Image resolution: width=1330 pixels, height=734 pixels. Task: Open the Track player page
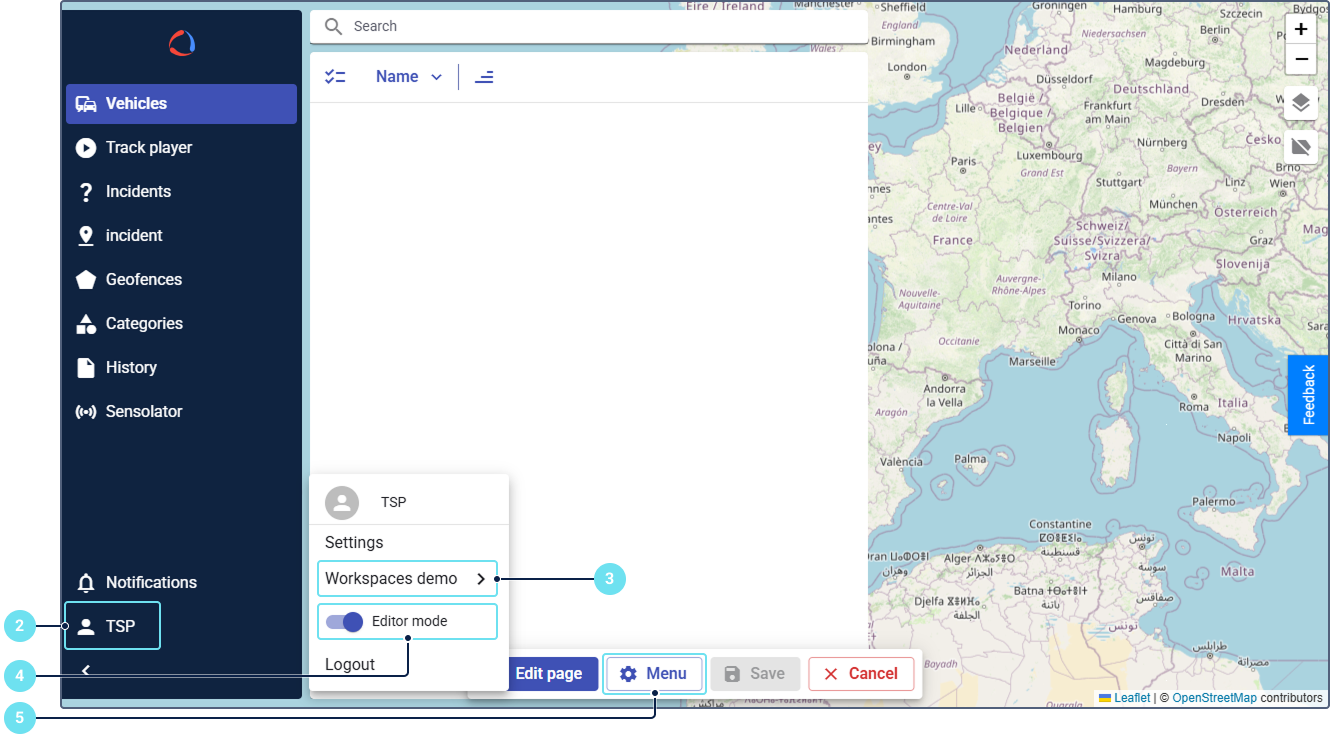(182, 148)
